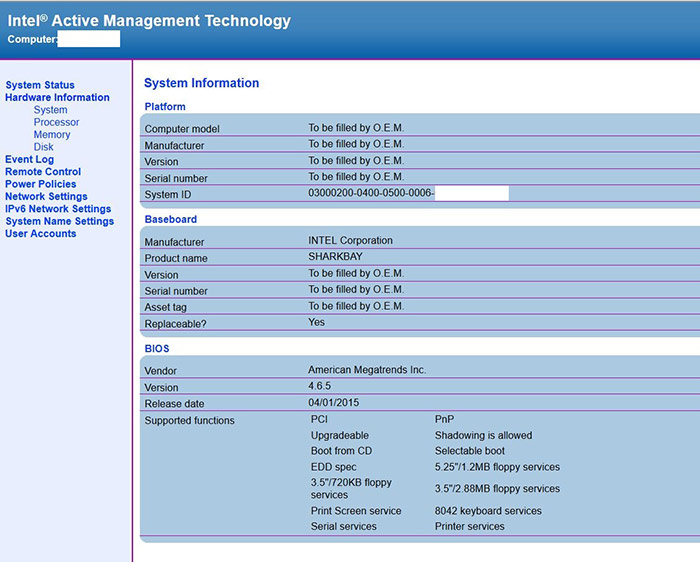The height and width of the screenshot is (562, 700).
Task: Click the Replaceable? label
Action: click(175, 324)
